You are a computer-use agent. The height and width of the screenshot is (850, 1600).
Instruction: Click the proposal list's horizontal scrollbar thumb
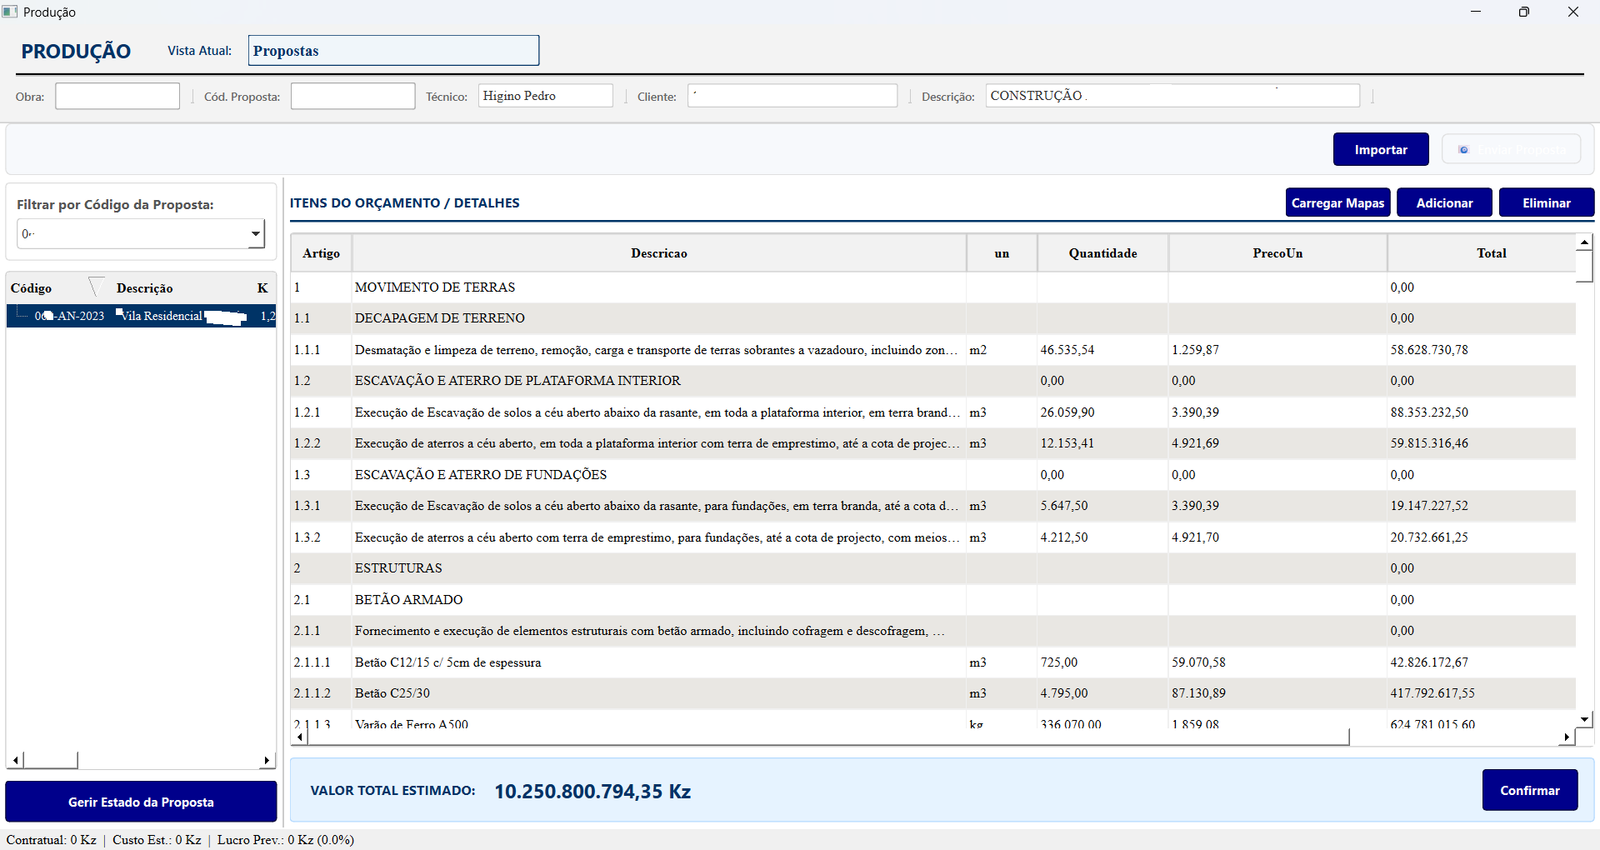[x=50, y=760]
